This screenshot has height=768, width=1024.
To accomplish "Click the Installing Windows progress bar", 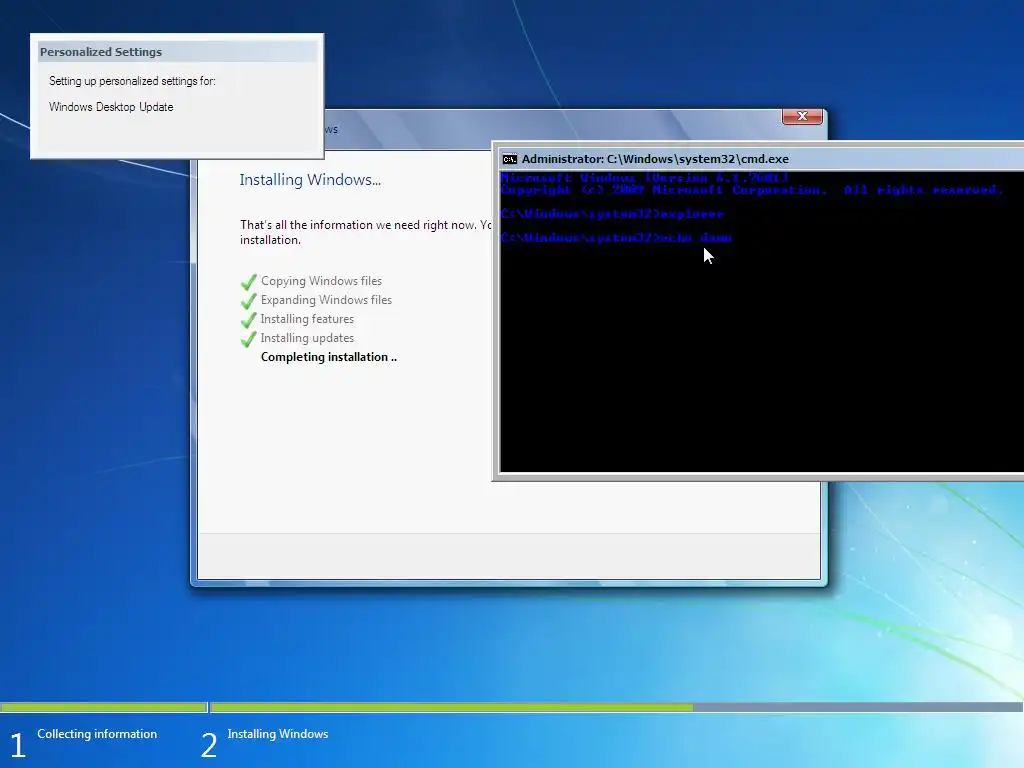I will [x=616, y=707].
